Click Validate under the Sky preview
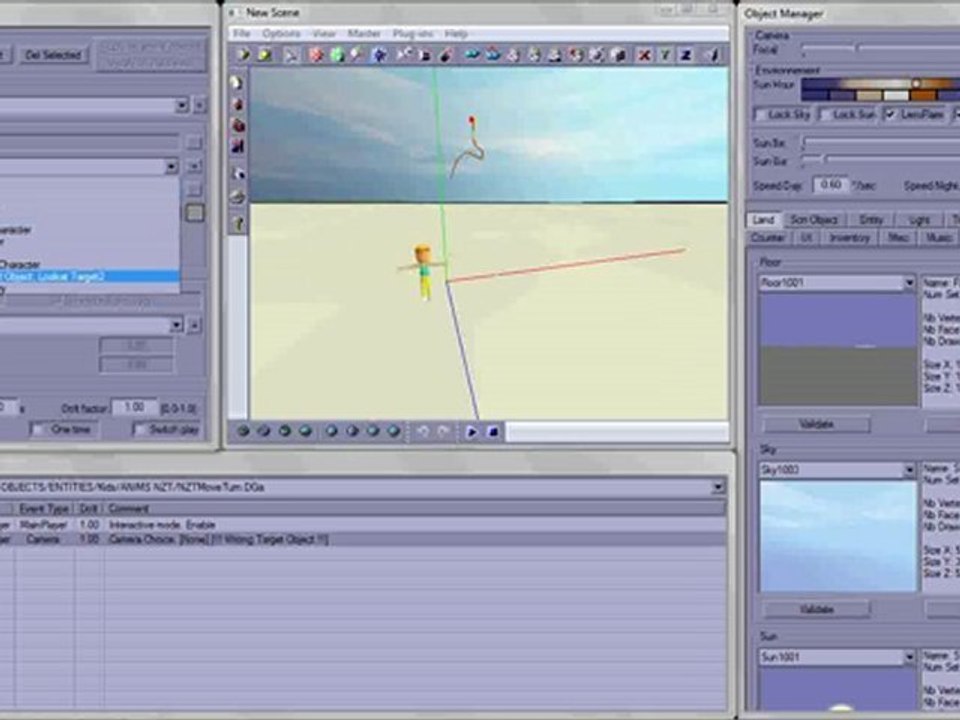The width and height of the screenshot is (960, 720). (816, 609)
